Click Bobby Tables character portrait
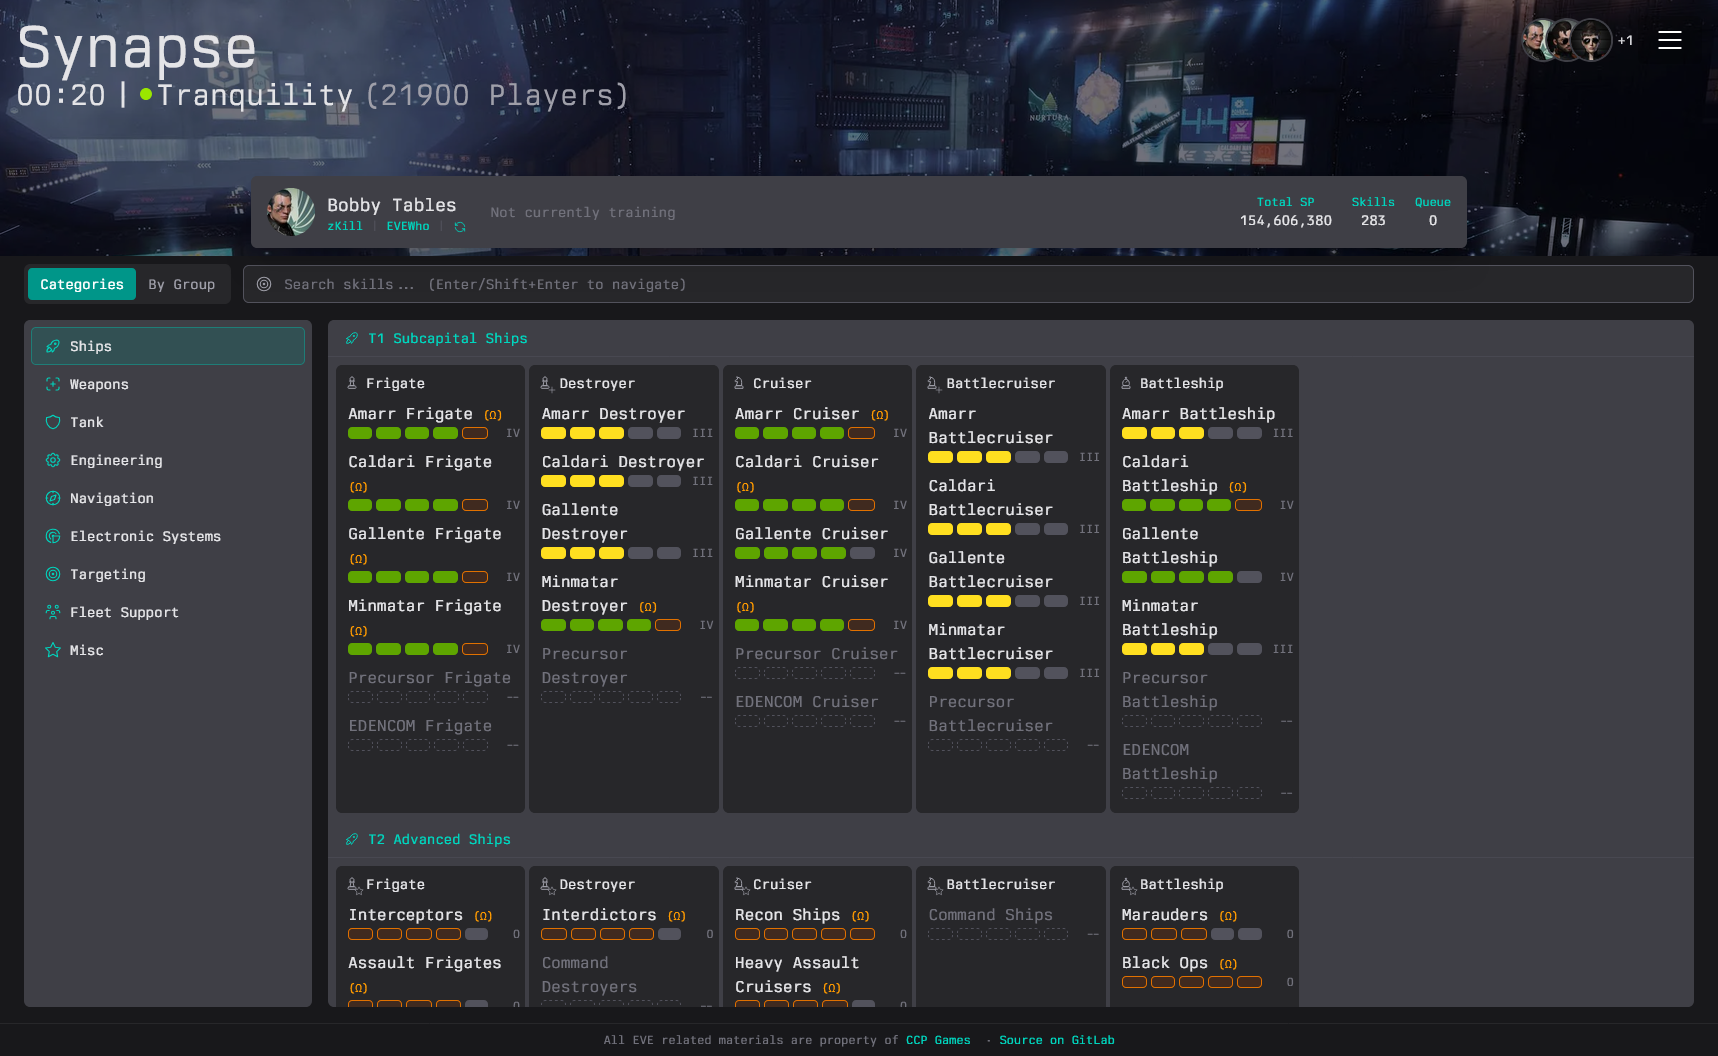 coord(291,212)
